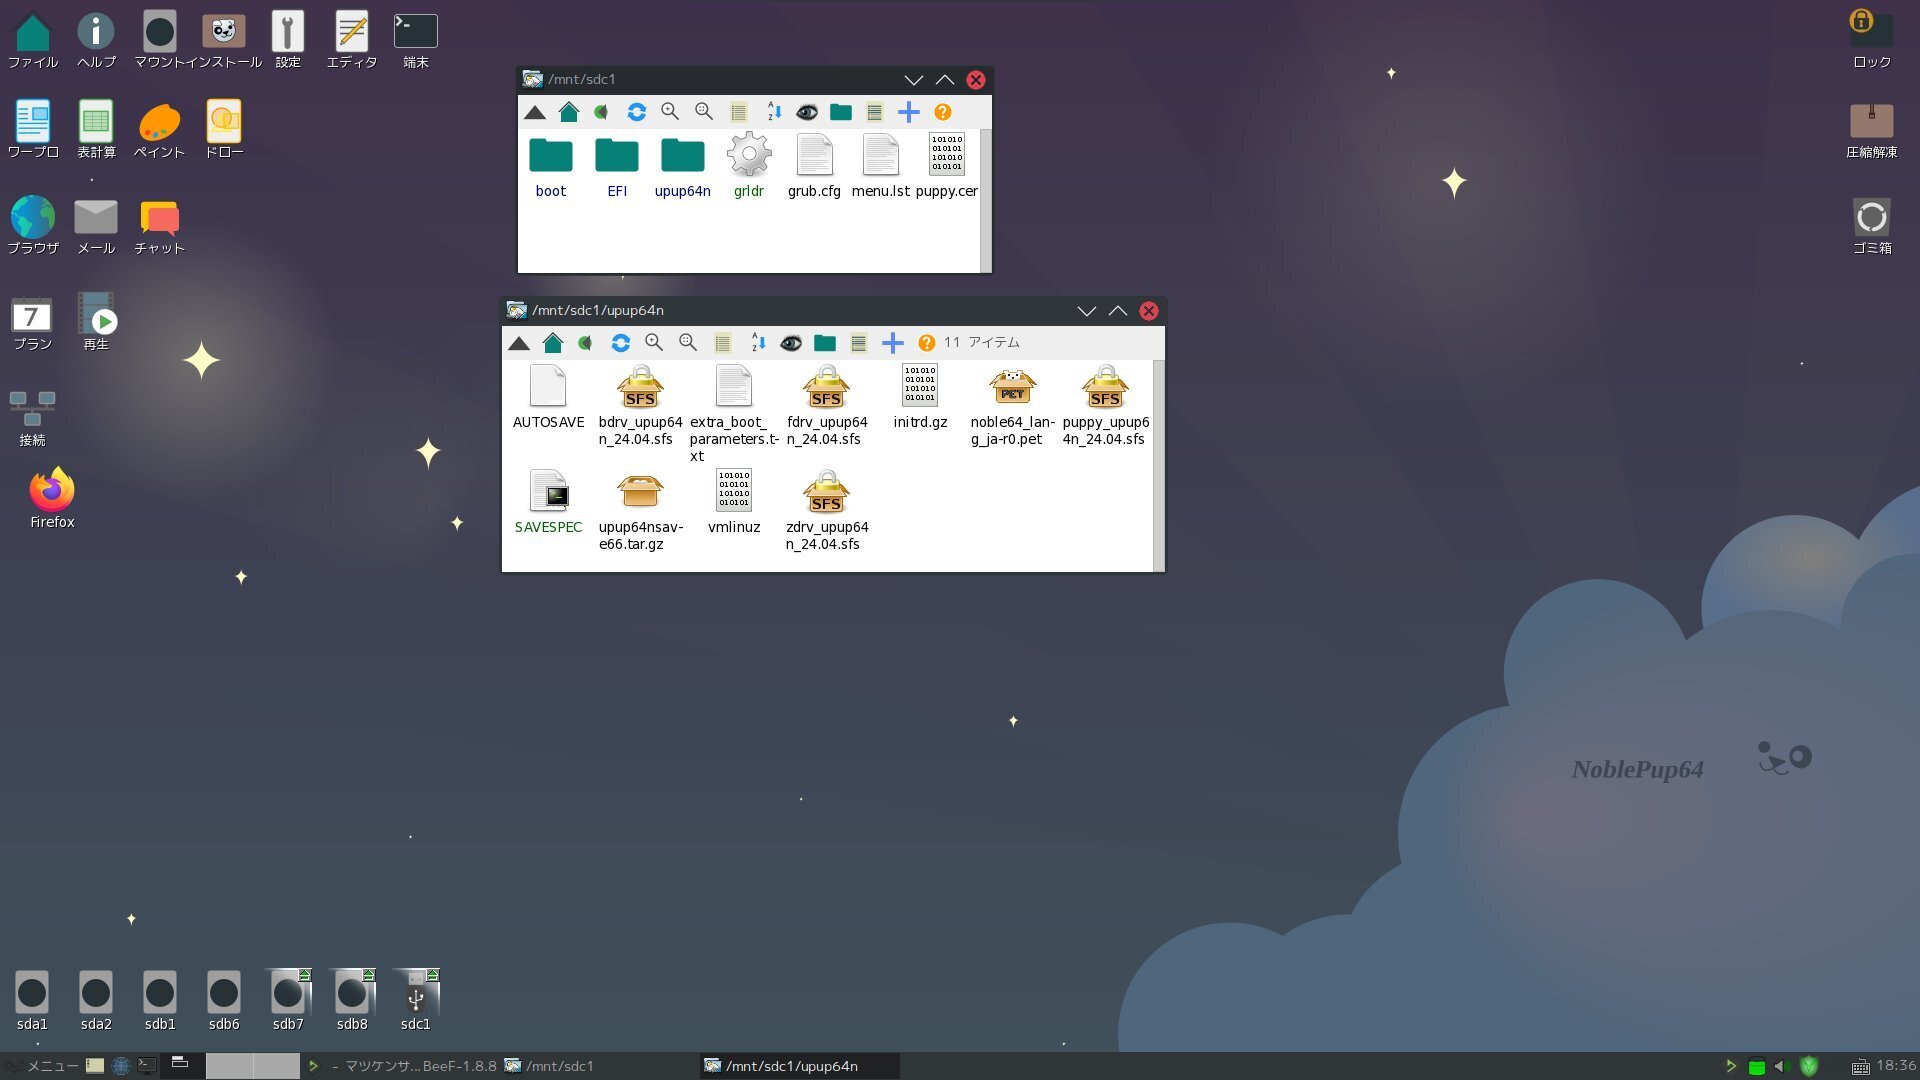Screen dimensions: 1920x1080
Task: Open the ゴミ箱 trash icon
Action: [1872, 214]
